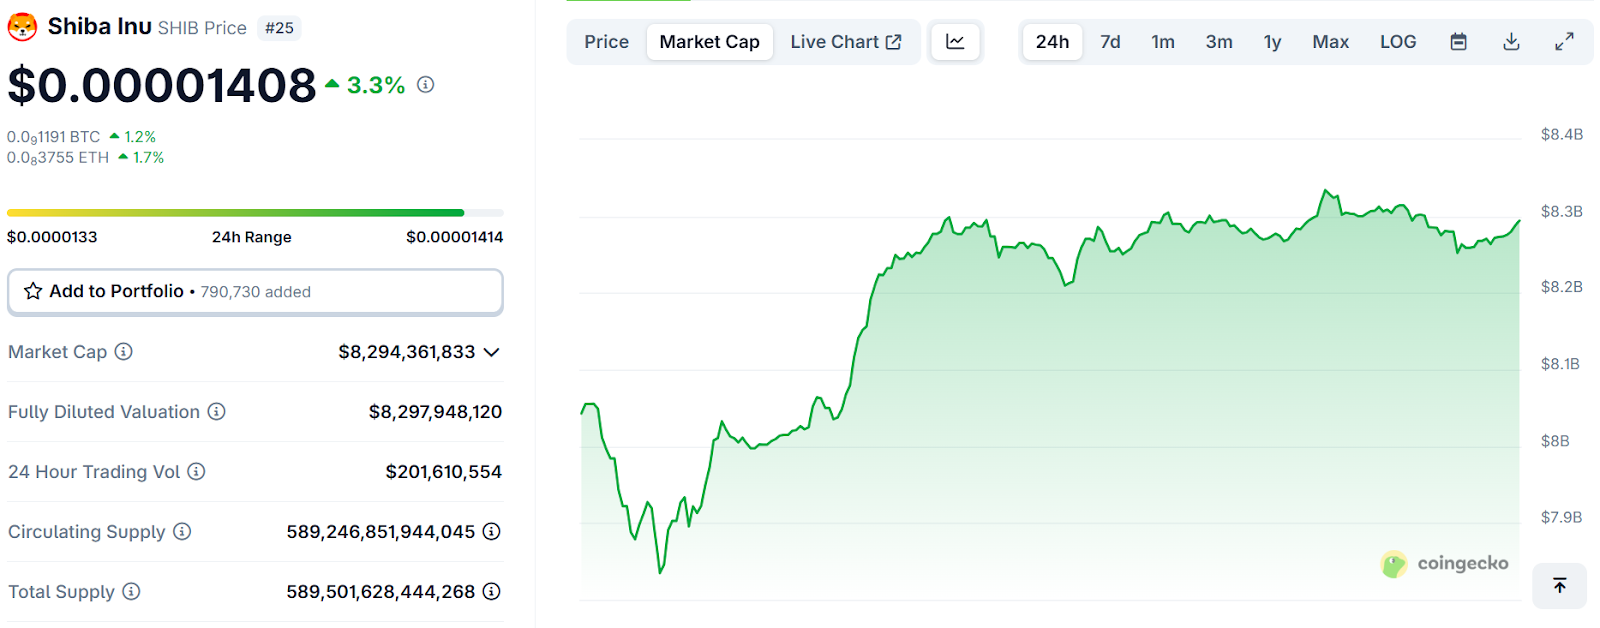Click the Add to Portfolio button
1600x628 pixels.
pos(255,292)
